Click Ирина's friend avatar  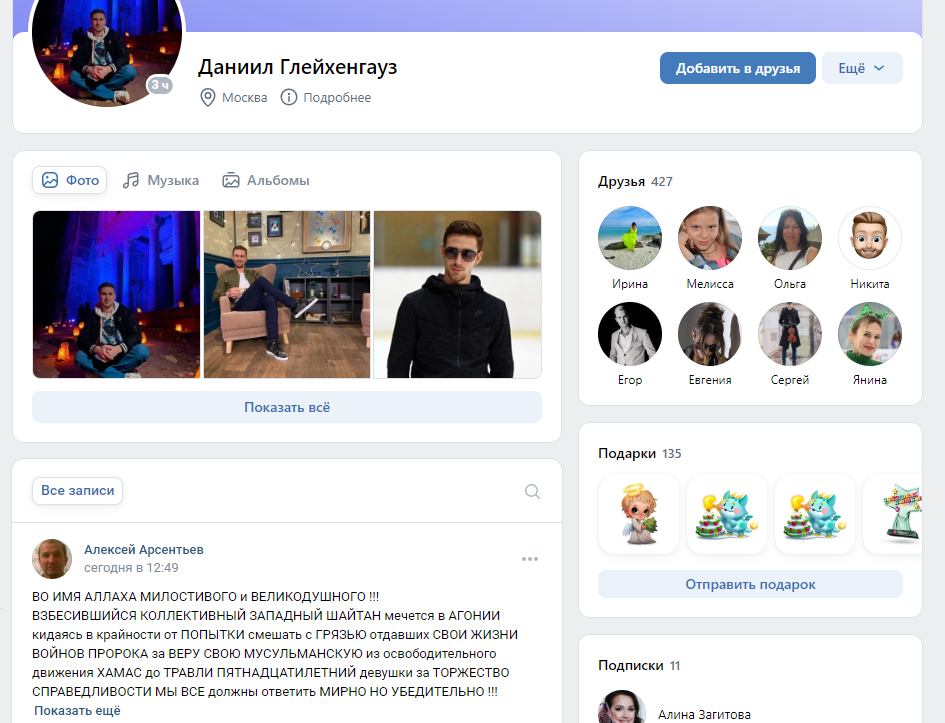coord(629,238)
